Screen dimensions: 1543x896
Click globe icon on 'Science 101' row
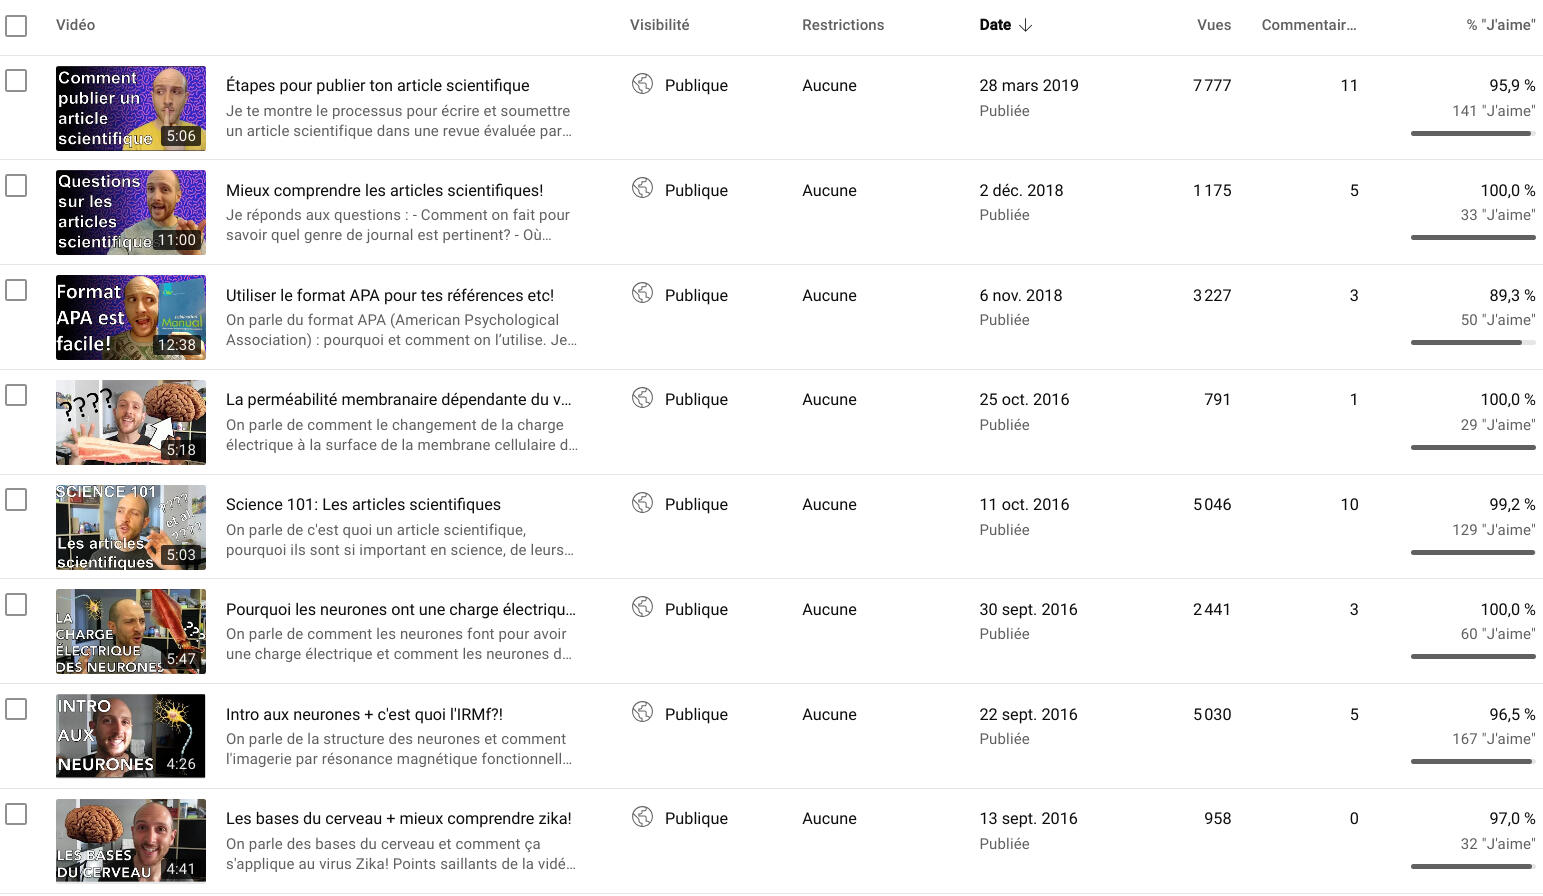click(642, 503)
